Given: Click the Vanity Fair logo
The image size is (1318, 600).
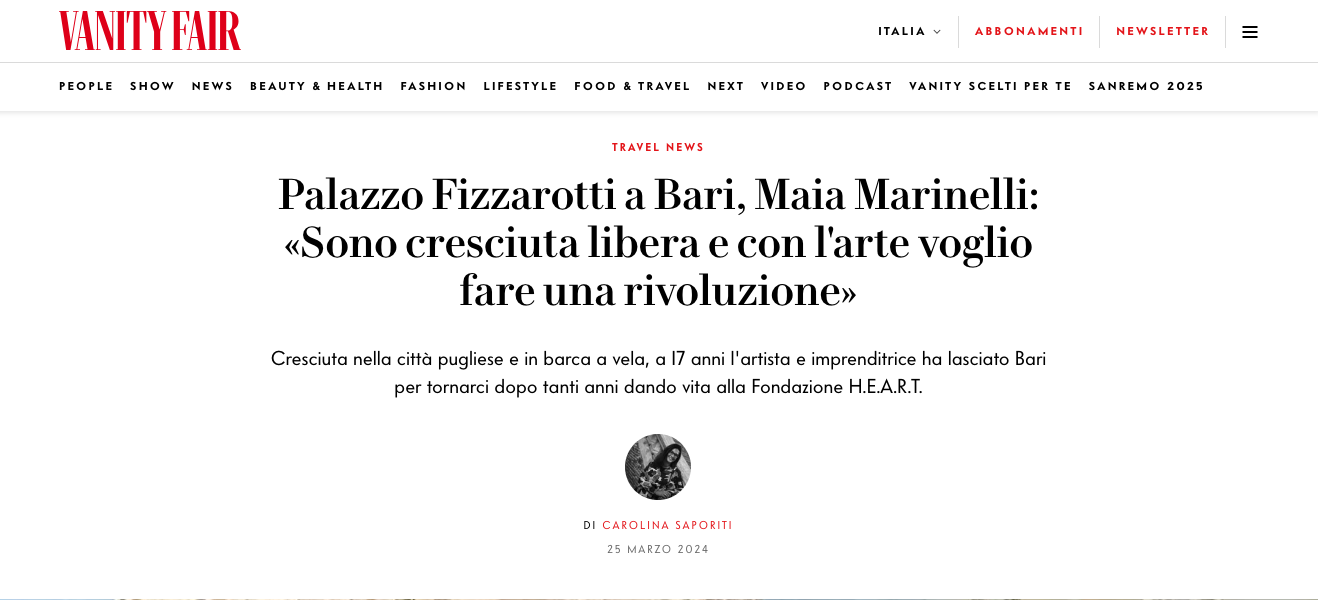Looking at the screenshot, I should [x=150, y=31].
